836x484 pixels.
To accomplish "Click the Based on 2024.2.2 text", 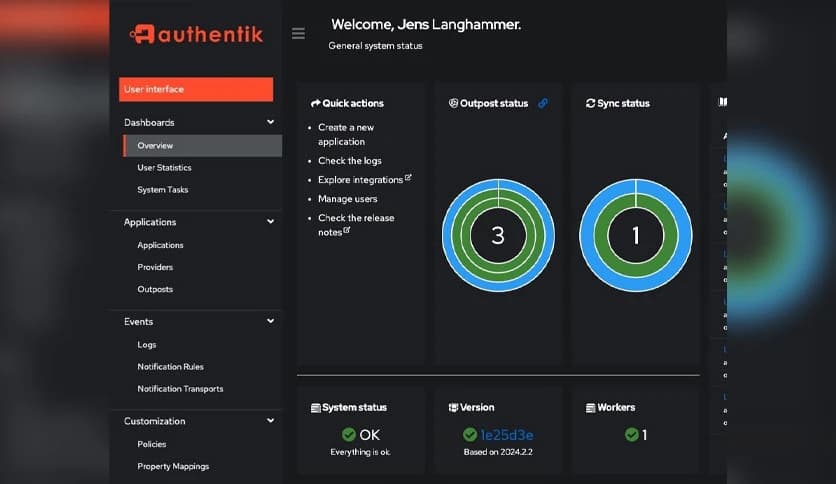I will [498, 452].
